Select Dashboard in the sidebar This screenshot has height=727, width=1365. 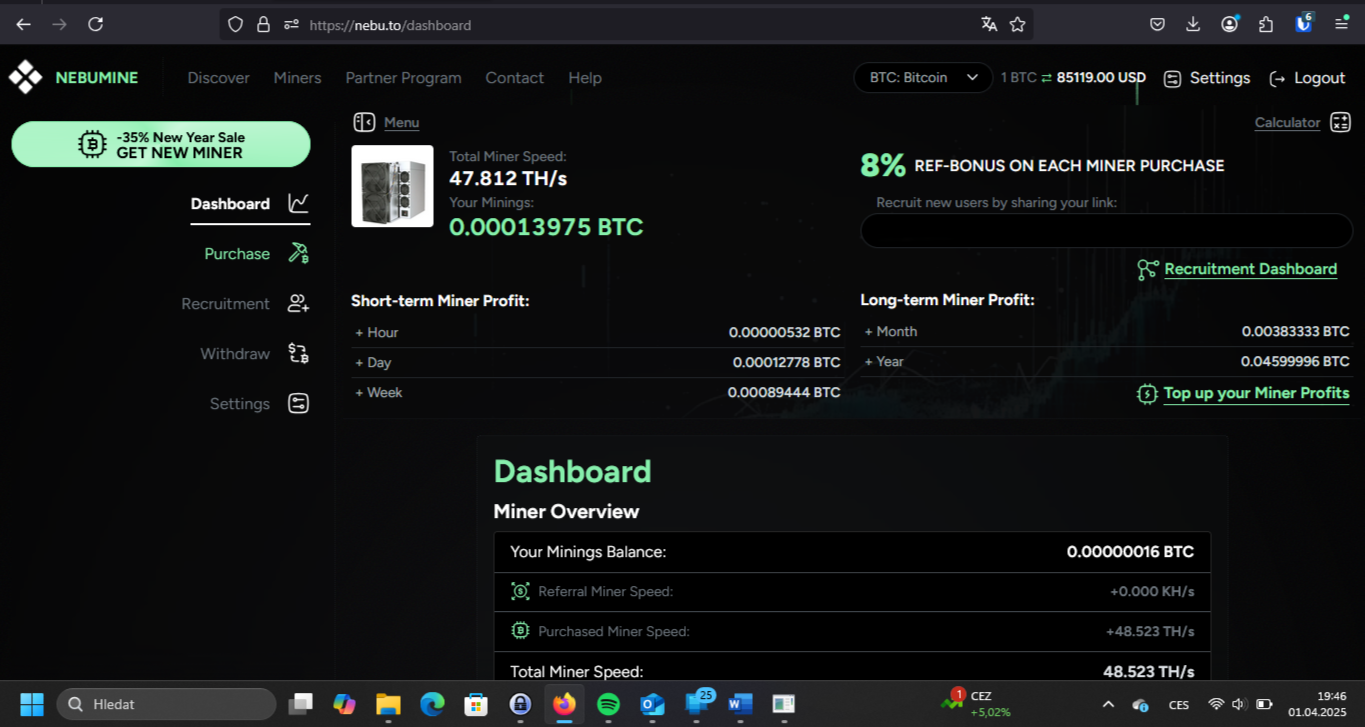[x=230, y=204]
